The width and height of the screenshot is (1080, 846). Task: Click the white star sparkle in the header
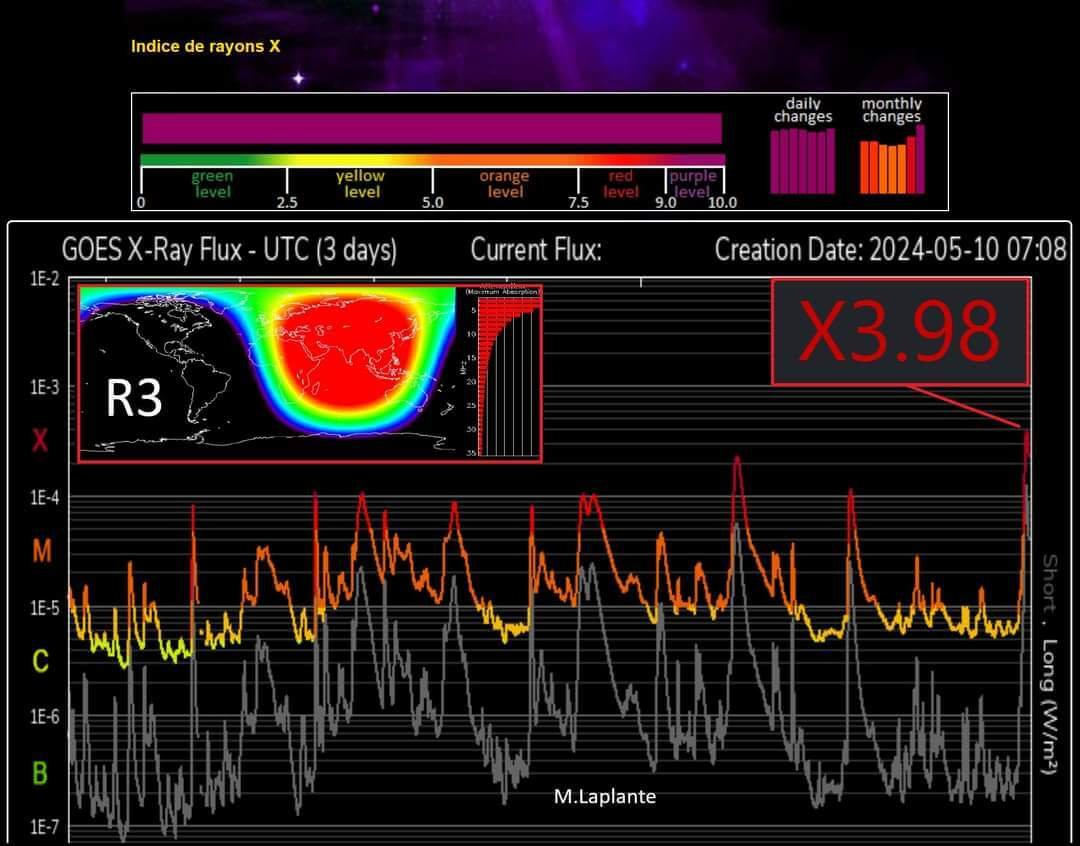[x=297, y=78]
